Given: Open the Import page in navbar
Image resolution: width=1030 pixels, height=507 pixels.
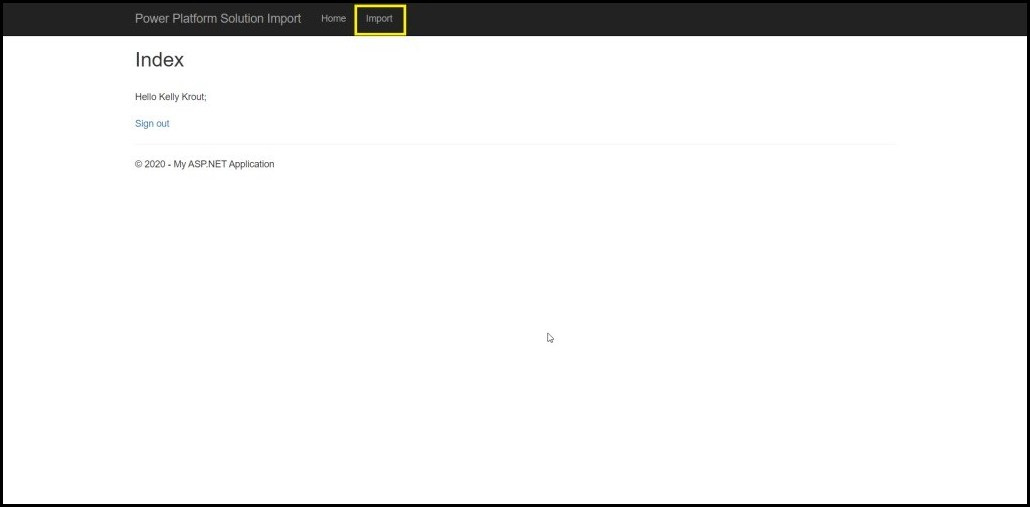Looking at the screenshot, I should tap(379, 19).
